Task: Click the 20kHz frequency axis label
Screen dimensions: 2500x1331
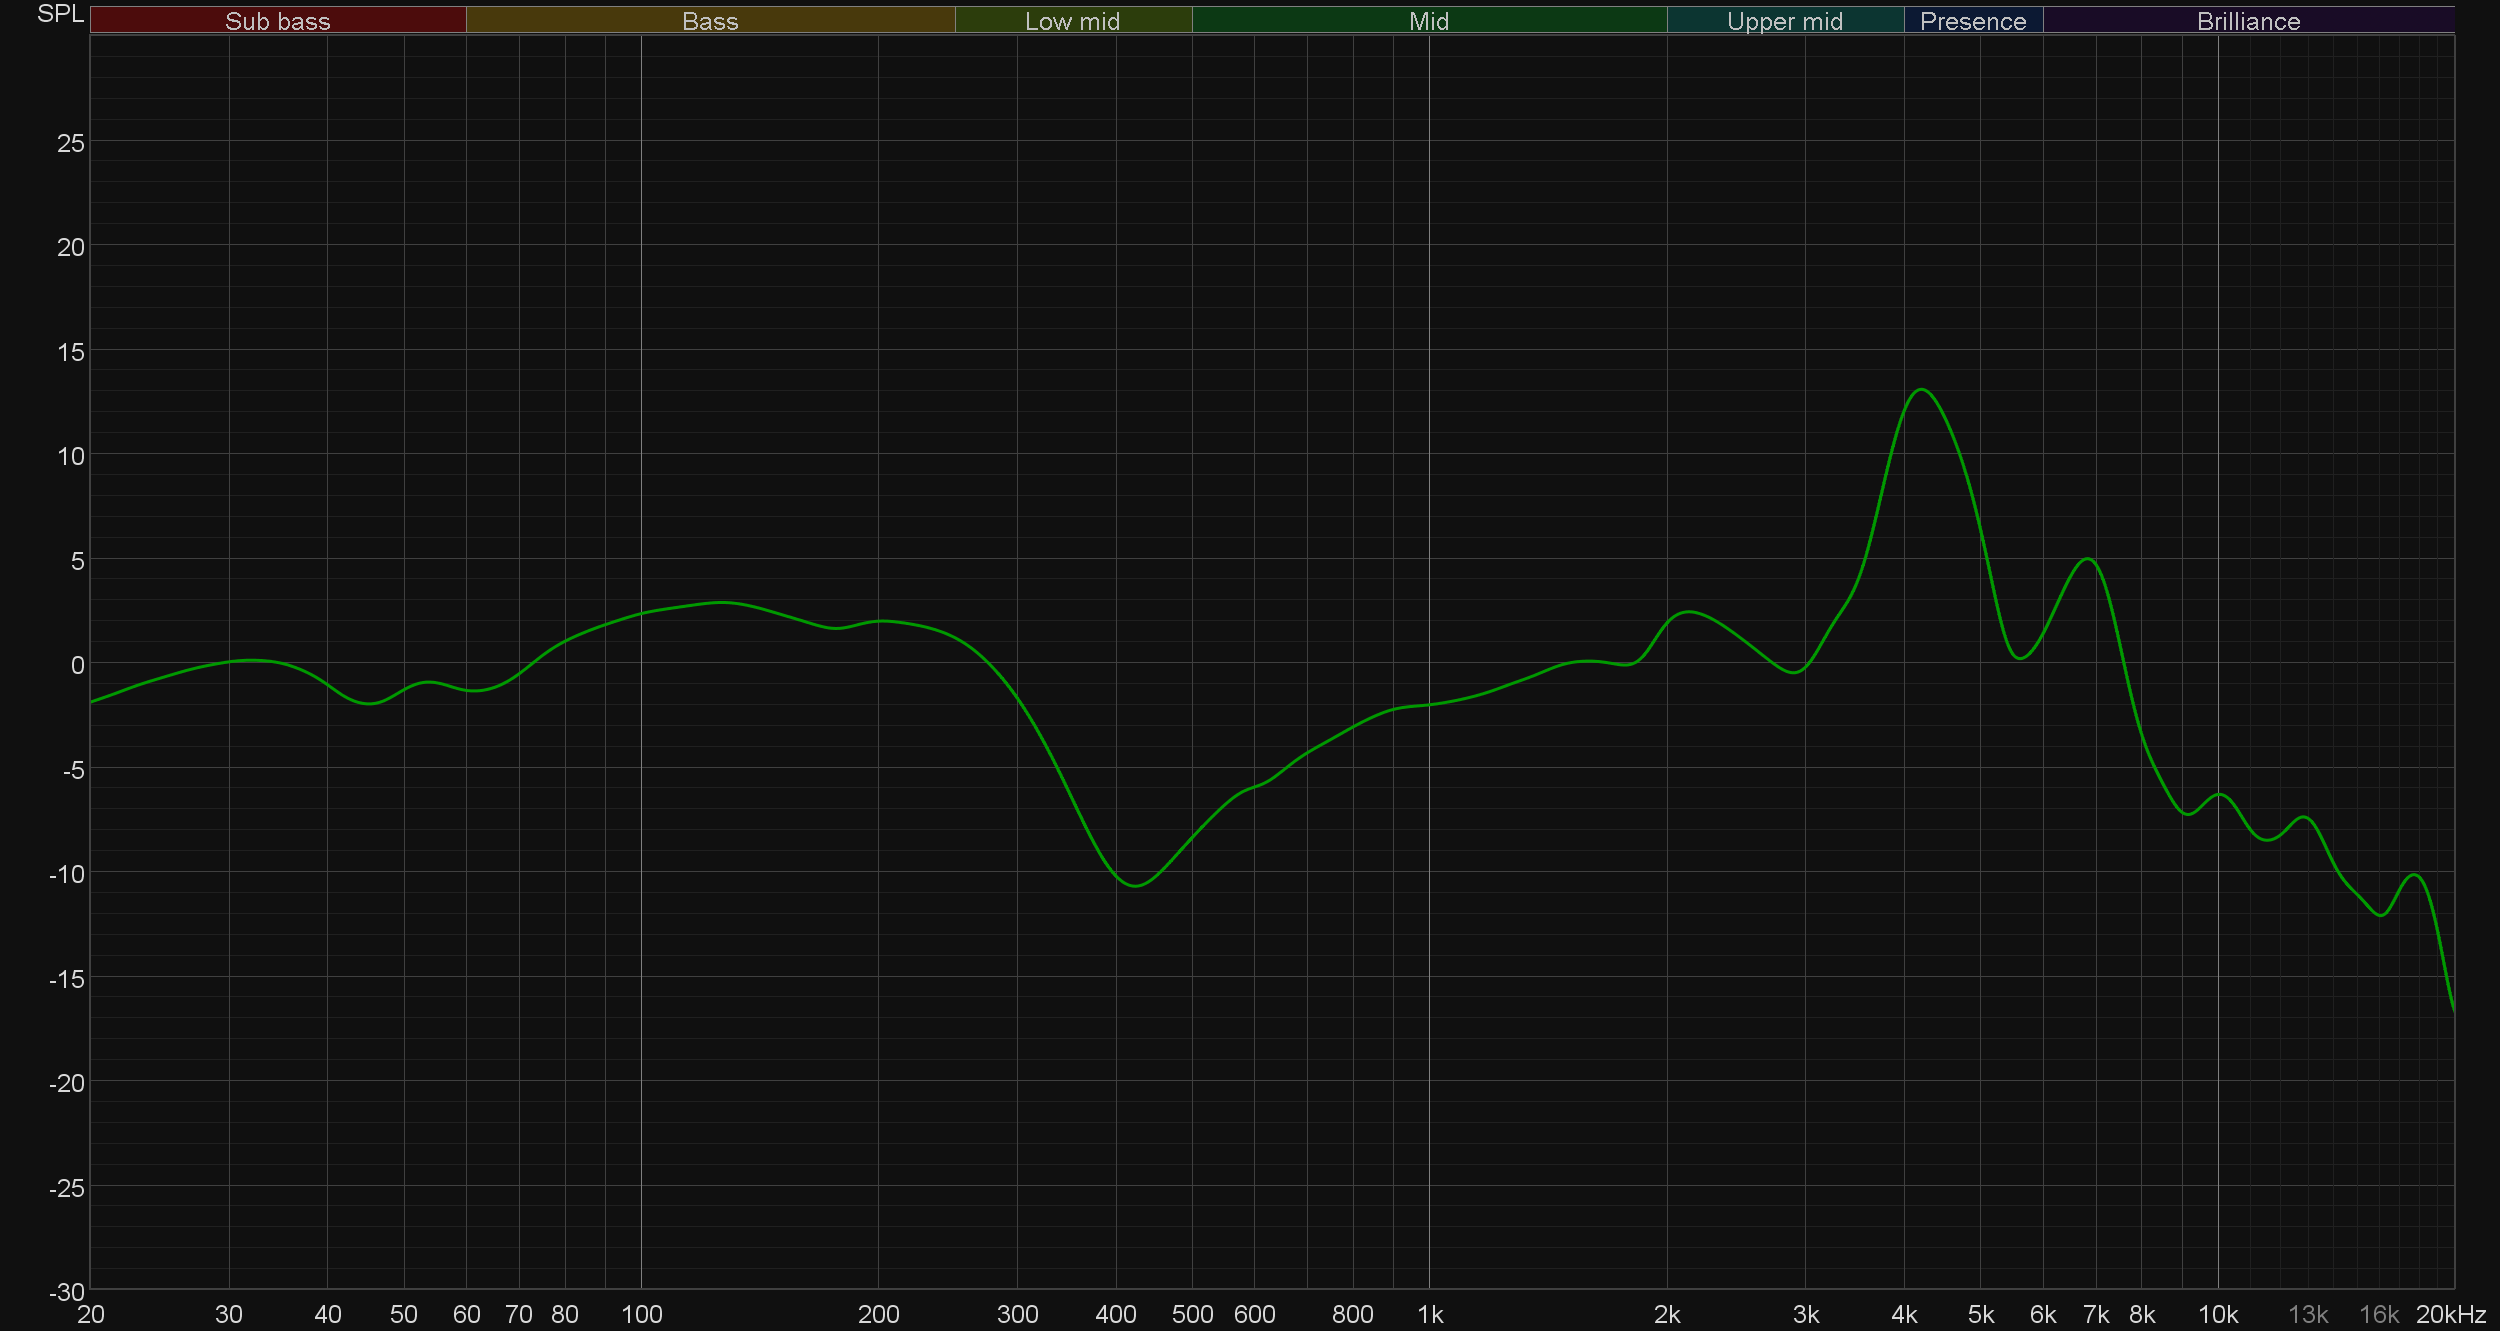Action: pos(2450,1314)
